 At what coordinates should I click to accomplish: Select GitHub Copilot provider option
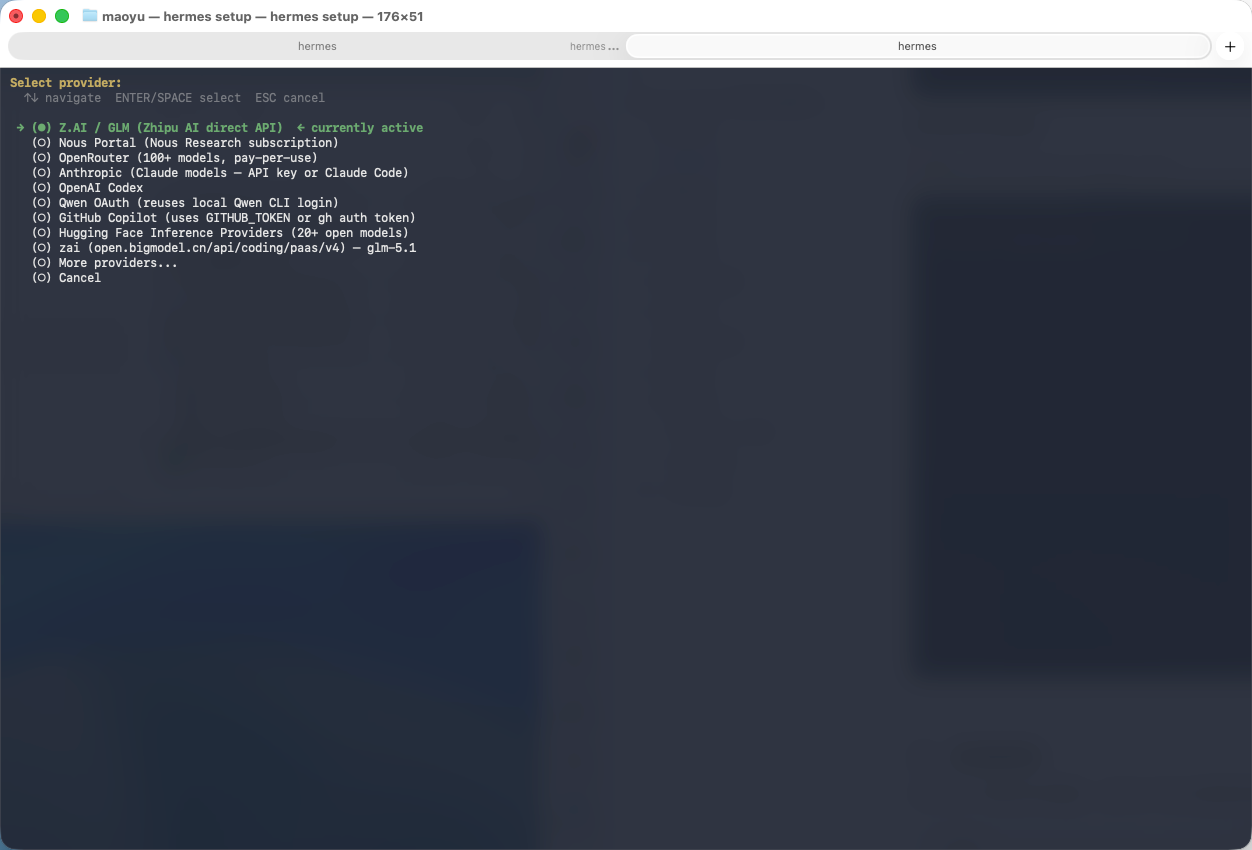click(236, 218)
